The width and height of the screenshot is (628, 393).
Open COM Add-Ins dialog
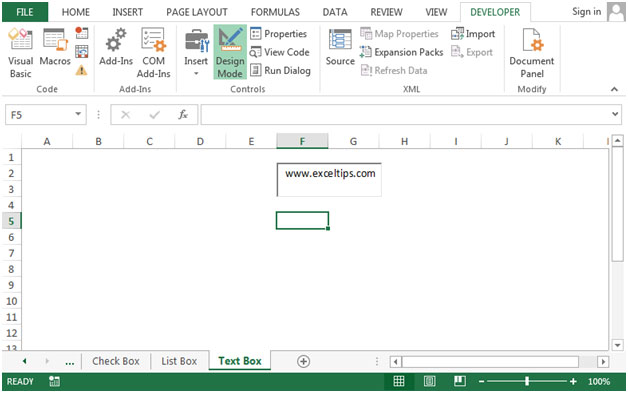[153, 53]
